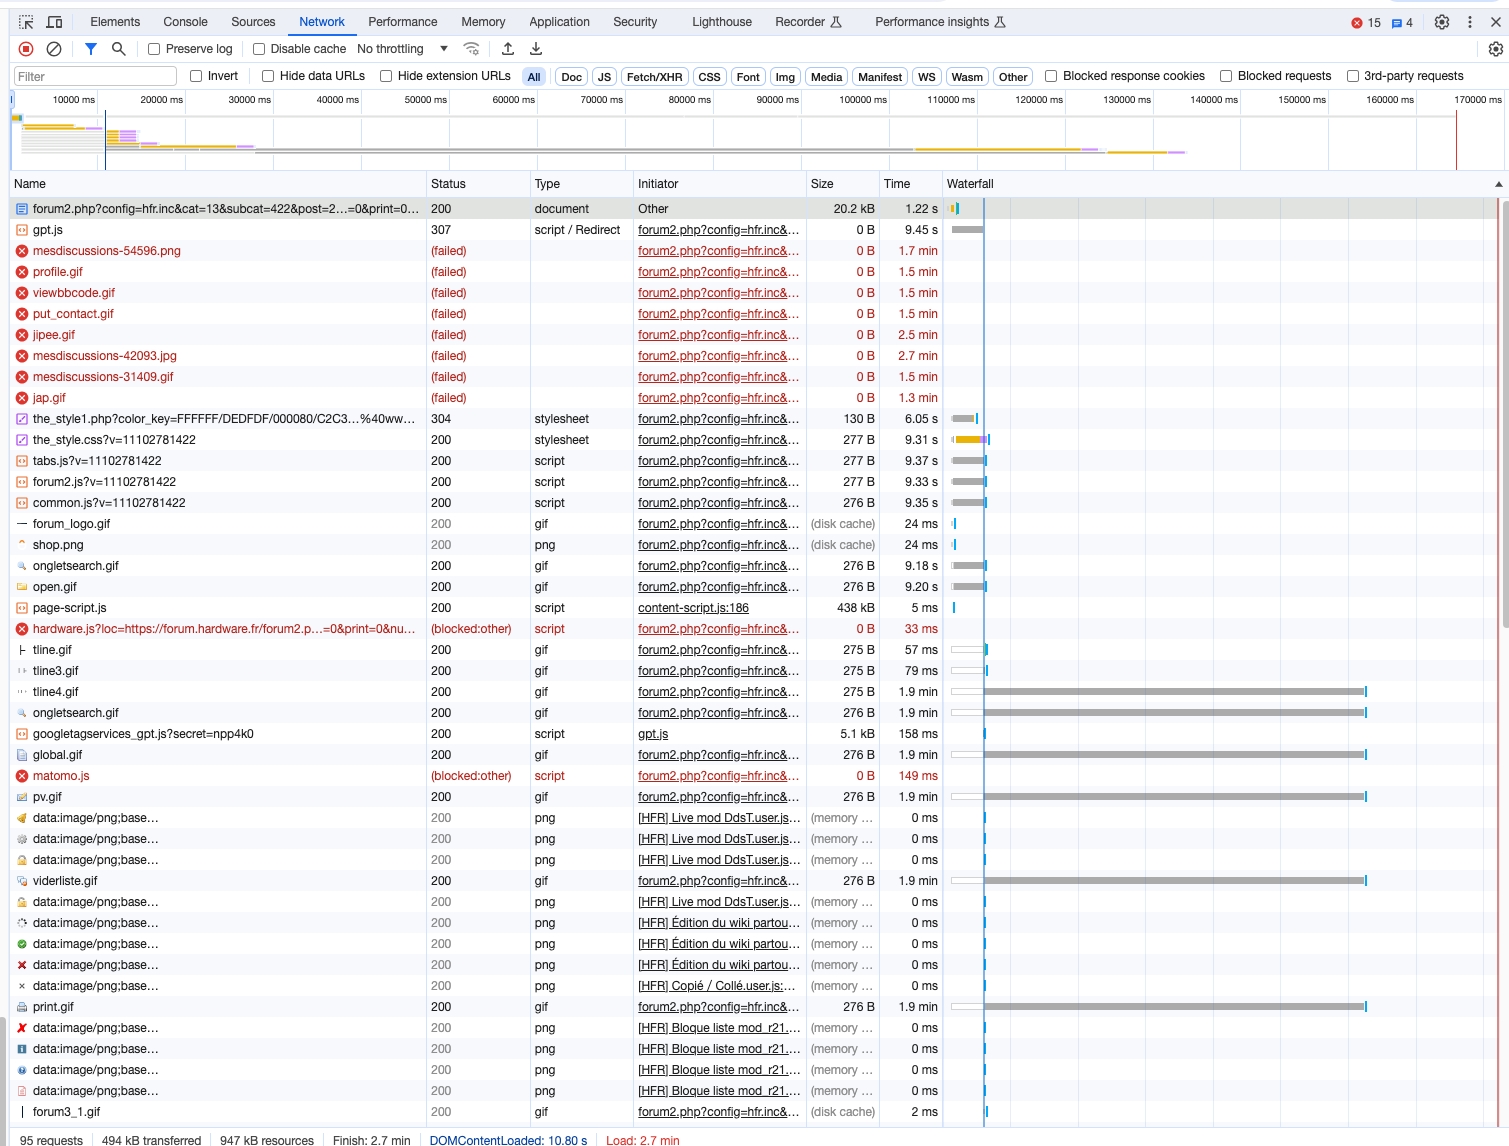Toggle the device toolbar icon
1509x1146 pixels.
click(55, 22)
